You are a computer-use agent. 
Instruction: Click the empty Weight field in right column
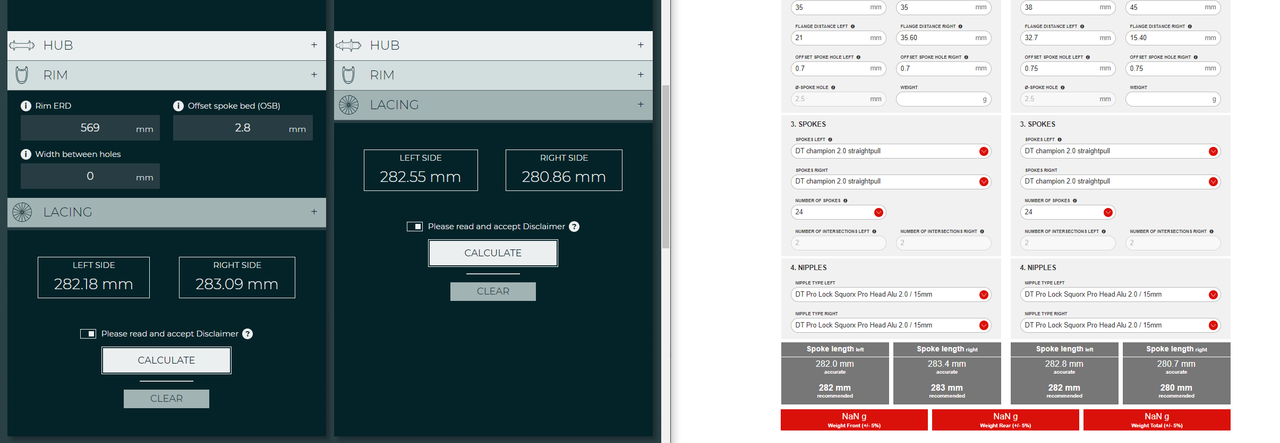tap(1174, 99)
